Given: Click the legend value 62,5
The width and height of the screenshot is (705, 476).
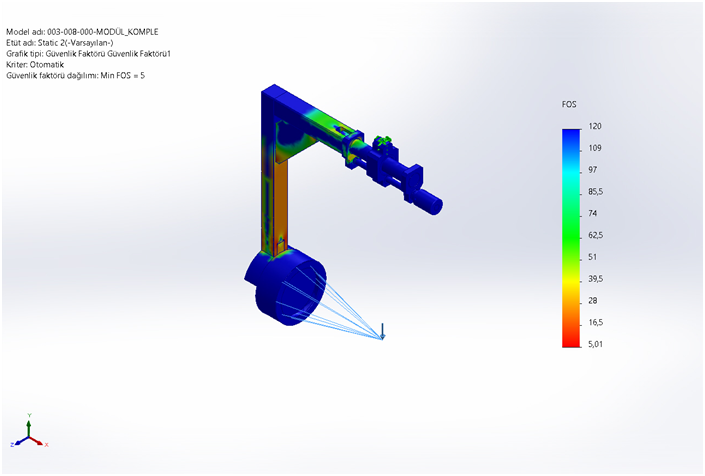Looking at the screenshot, I should [x=595, y=235].
